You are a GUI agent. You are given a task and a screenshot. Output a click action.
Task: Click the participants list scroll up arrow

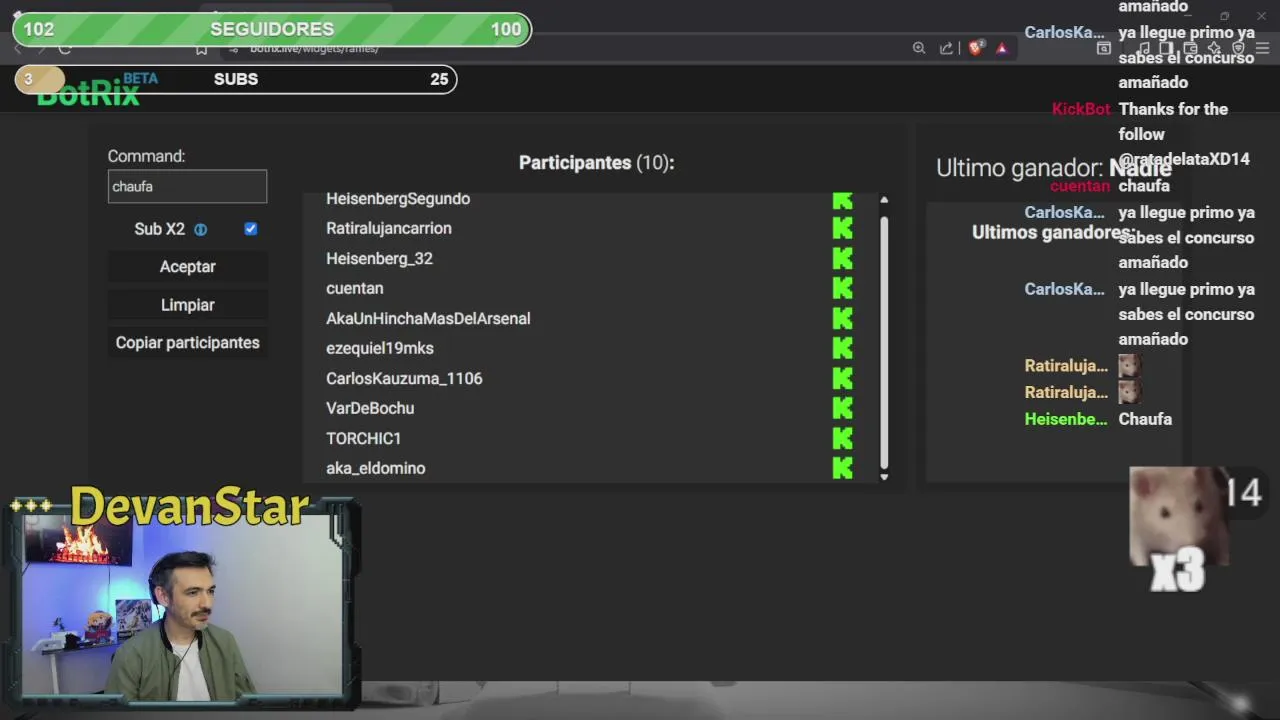884,200
